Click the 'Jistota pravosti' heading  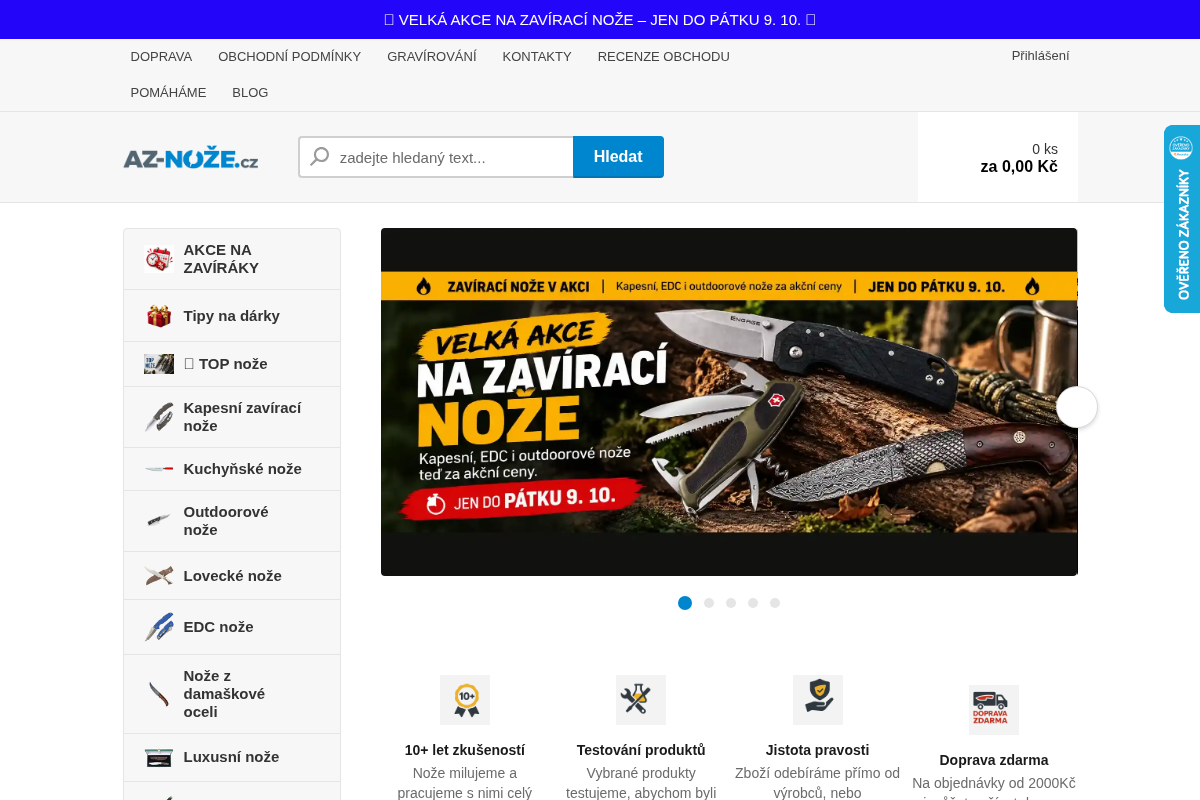pyautogui.click(x=818, y=750)
